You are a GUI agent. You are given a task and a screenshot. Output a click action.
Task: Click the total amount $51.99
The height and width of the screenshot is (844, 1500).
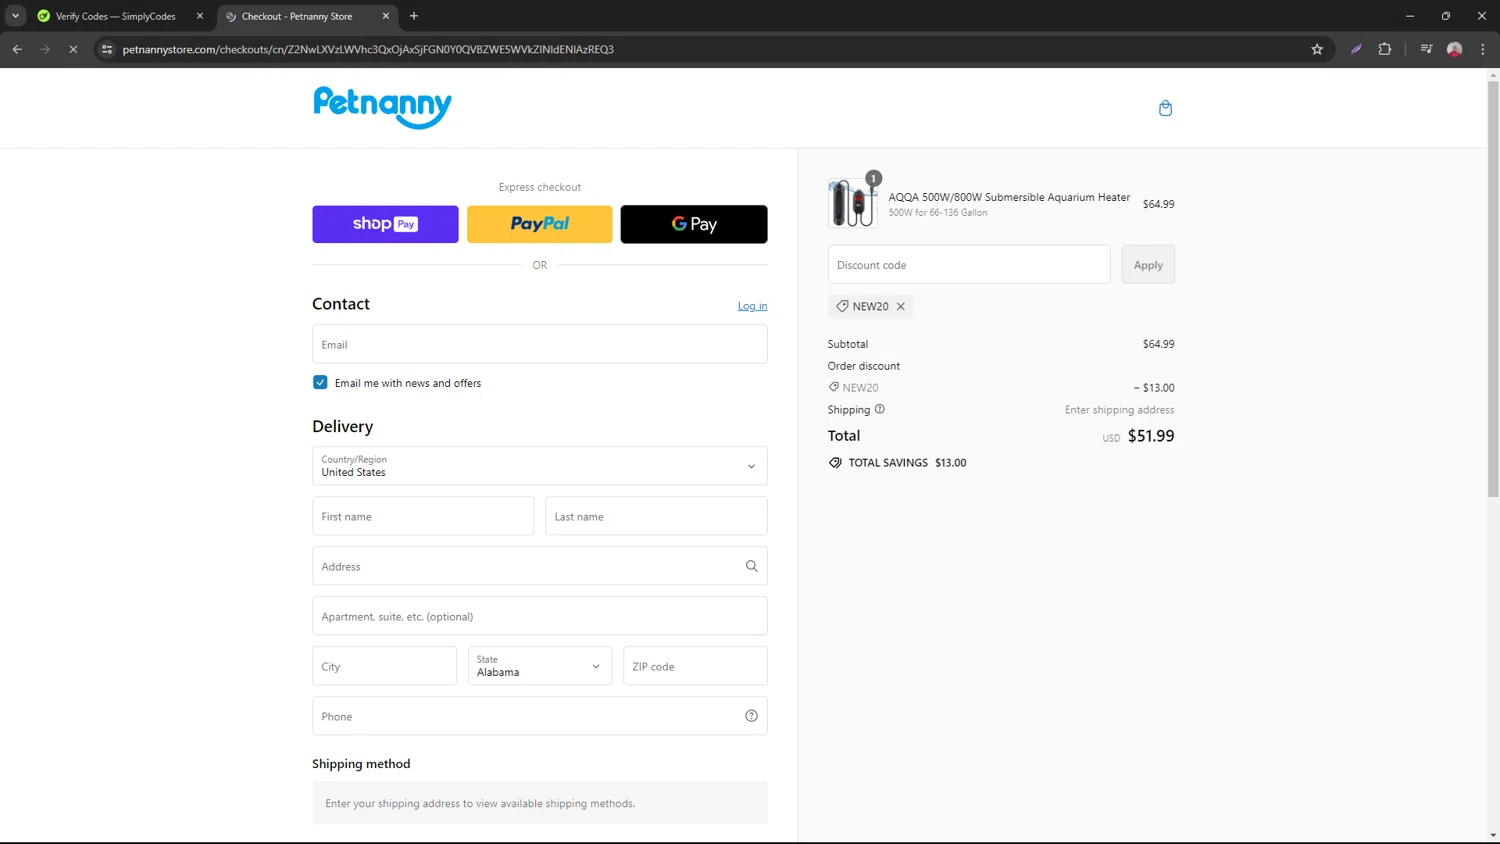pyautogui.click(x=1151, y=436)
